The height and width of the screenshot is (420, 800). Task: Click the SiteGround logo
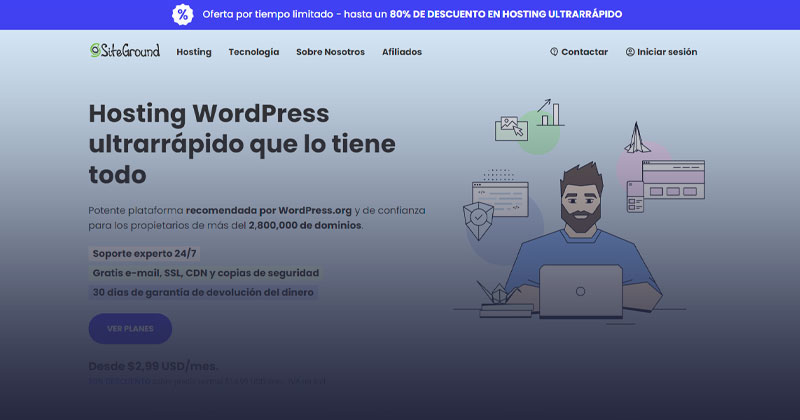[x=124, y=51]
